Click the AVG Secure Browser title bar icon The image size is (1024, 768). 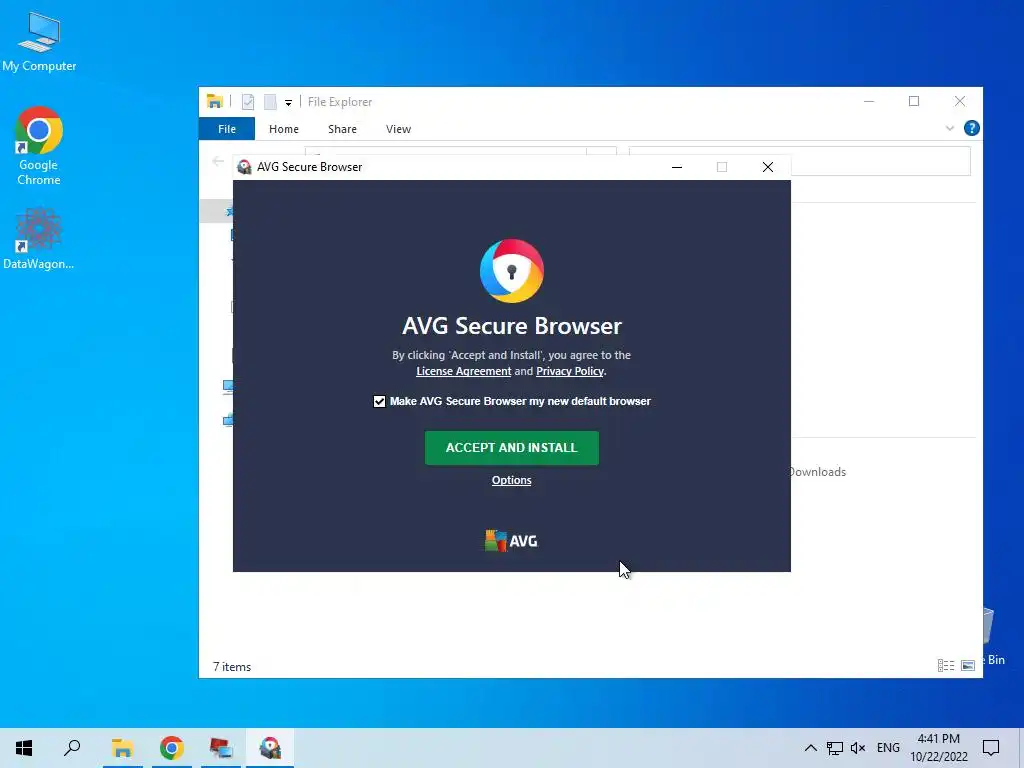244,167
